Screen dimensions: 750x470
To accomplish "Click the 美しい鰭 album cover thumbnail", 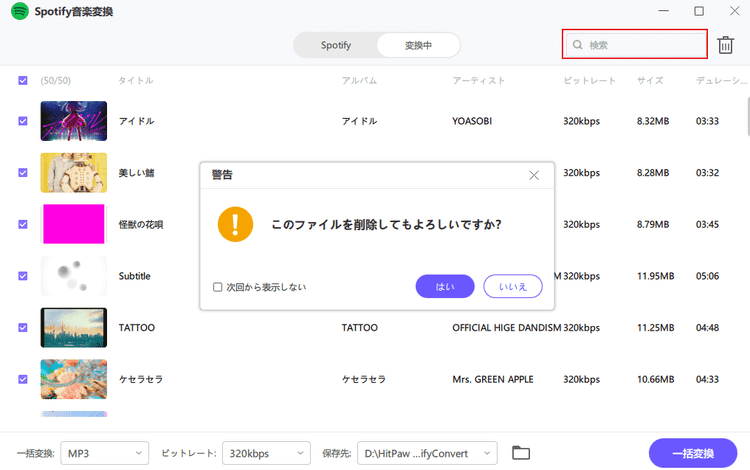I will coord(74,173).
